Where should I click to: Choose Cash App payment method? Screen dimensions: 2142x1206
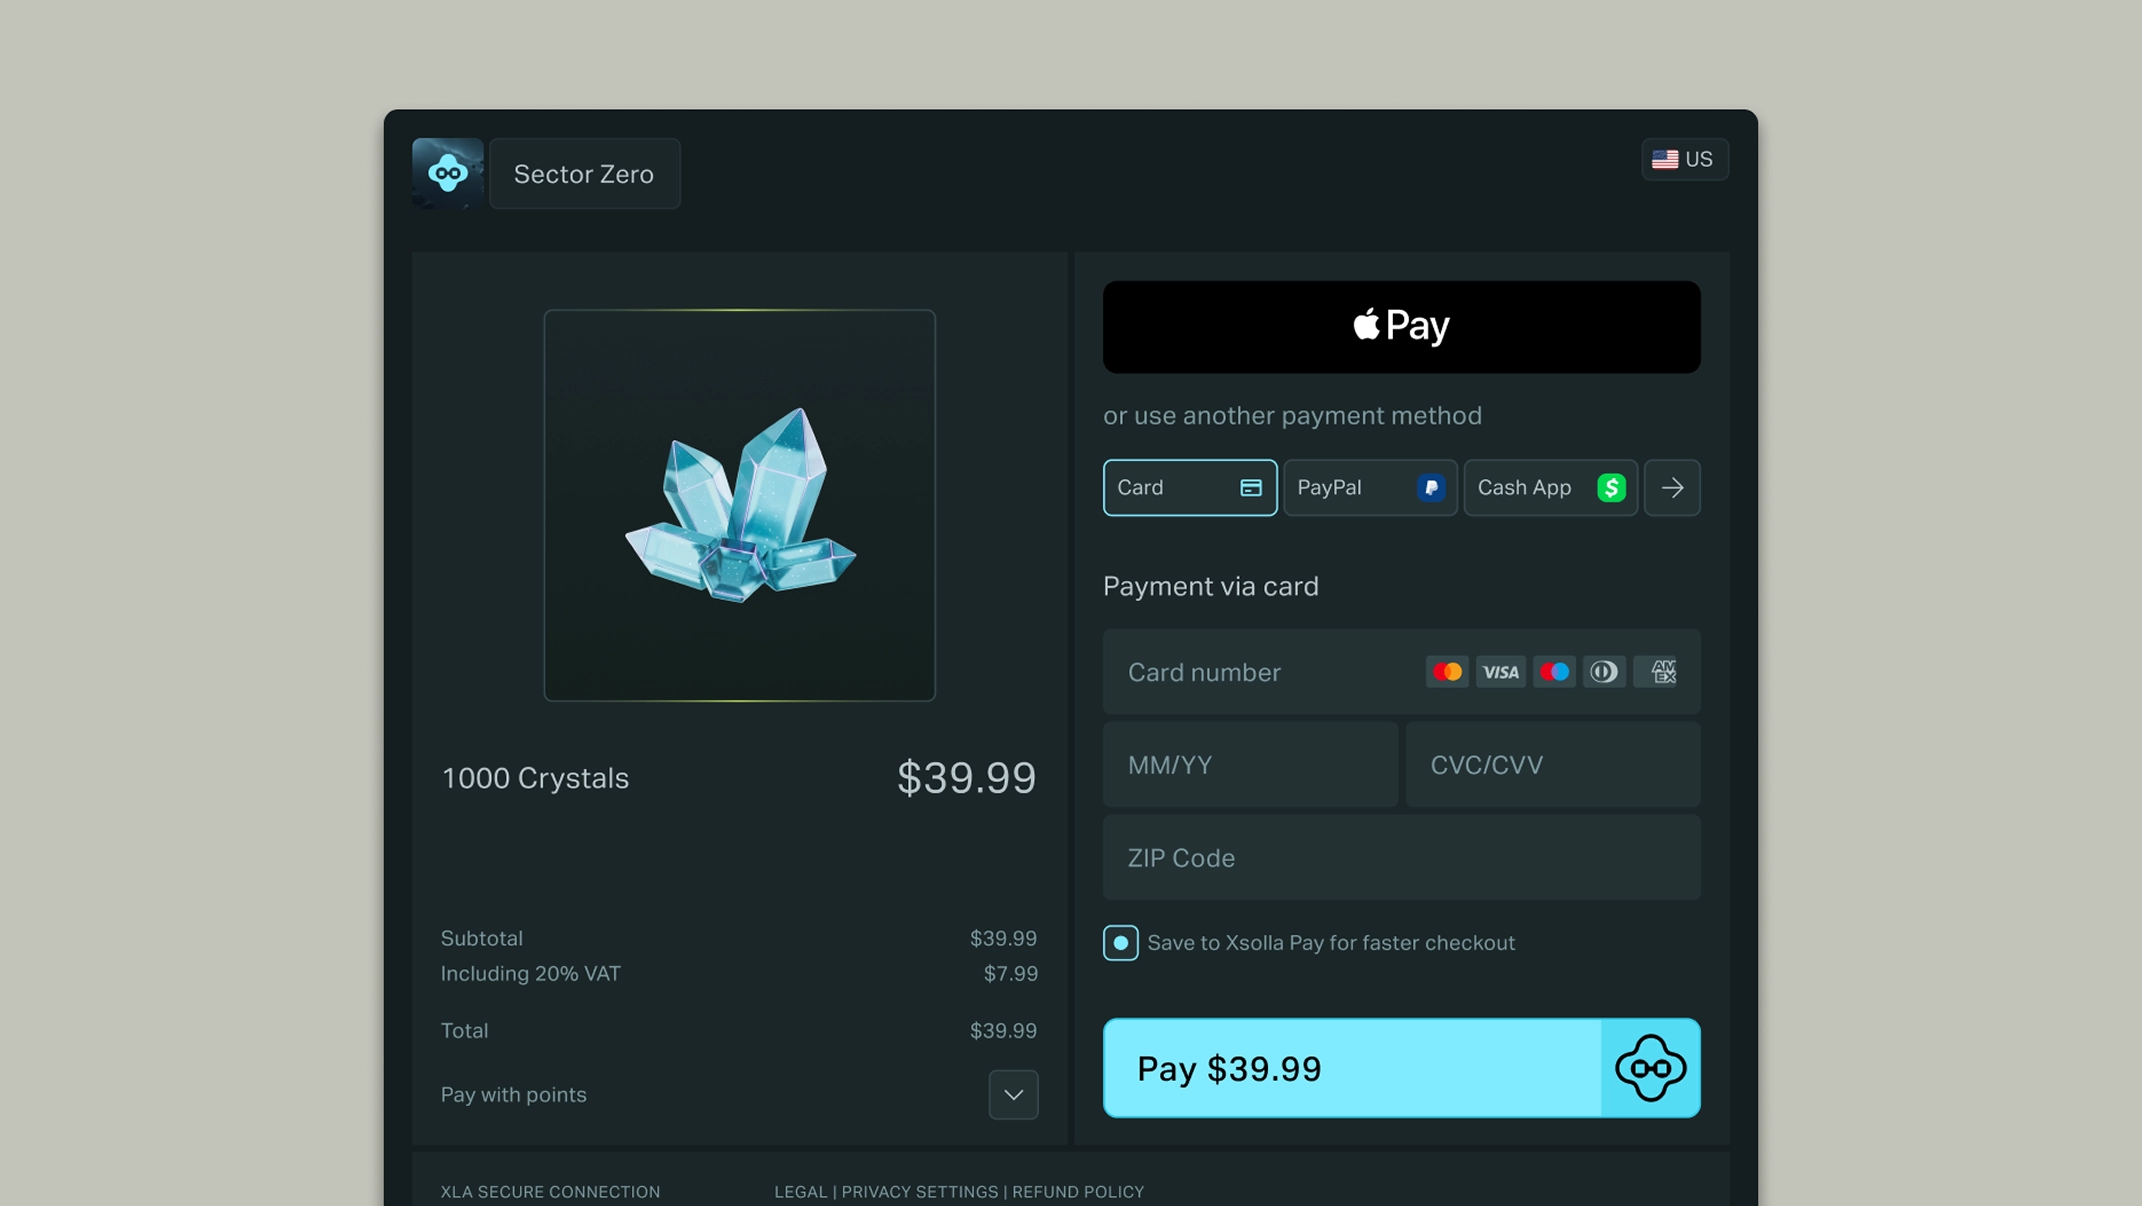tap(1550, 488)
